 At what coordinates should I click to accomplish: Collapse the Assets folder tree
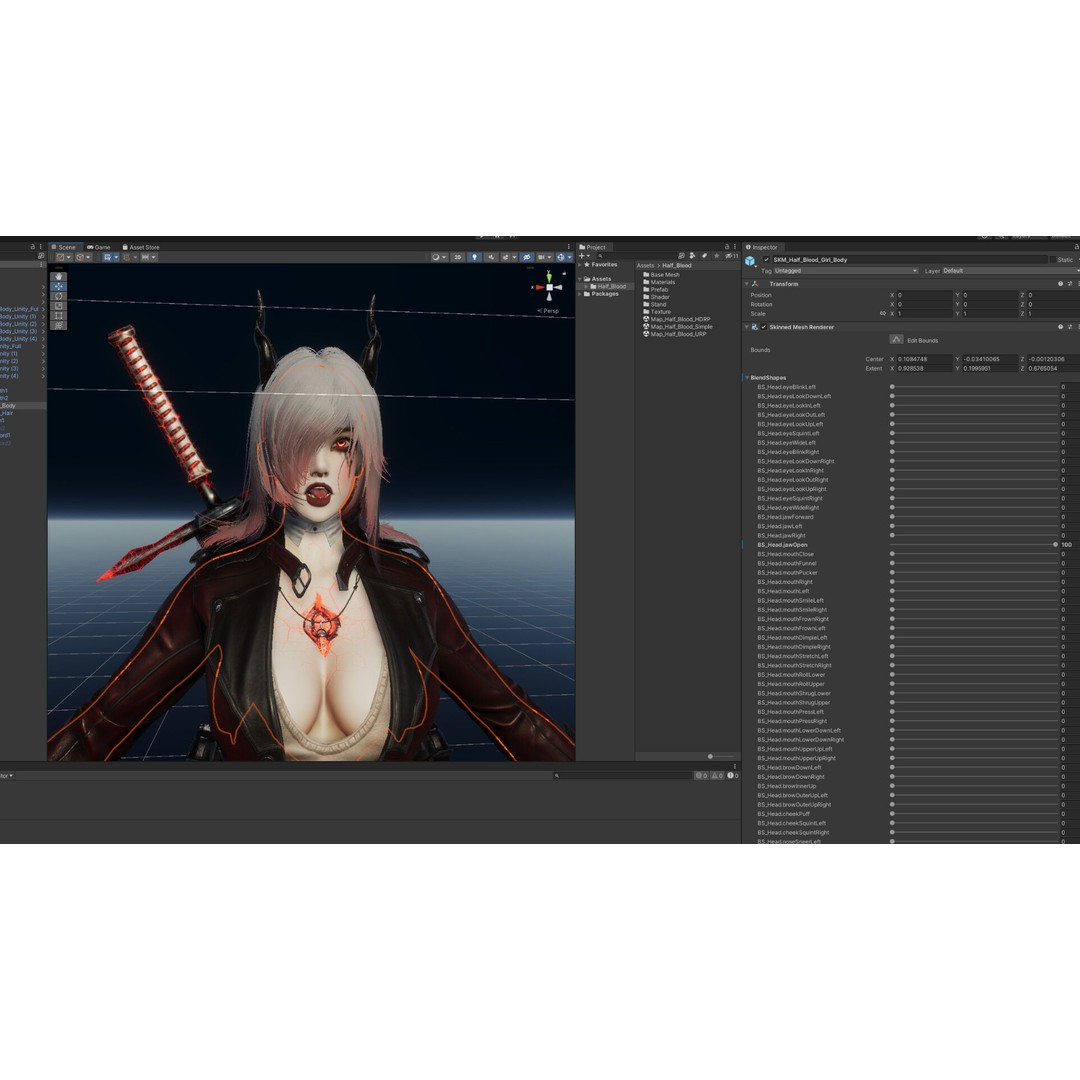point(580,279)
